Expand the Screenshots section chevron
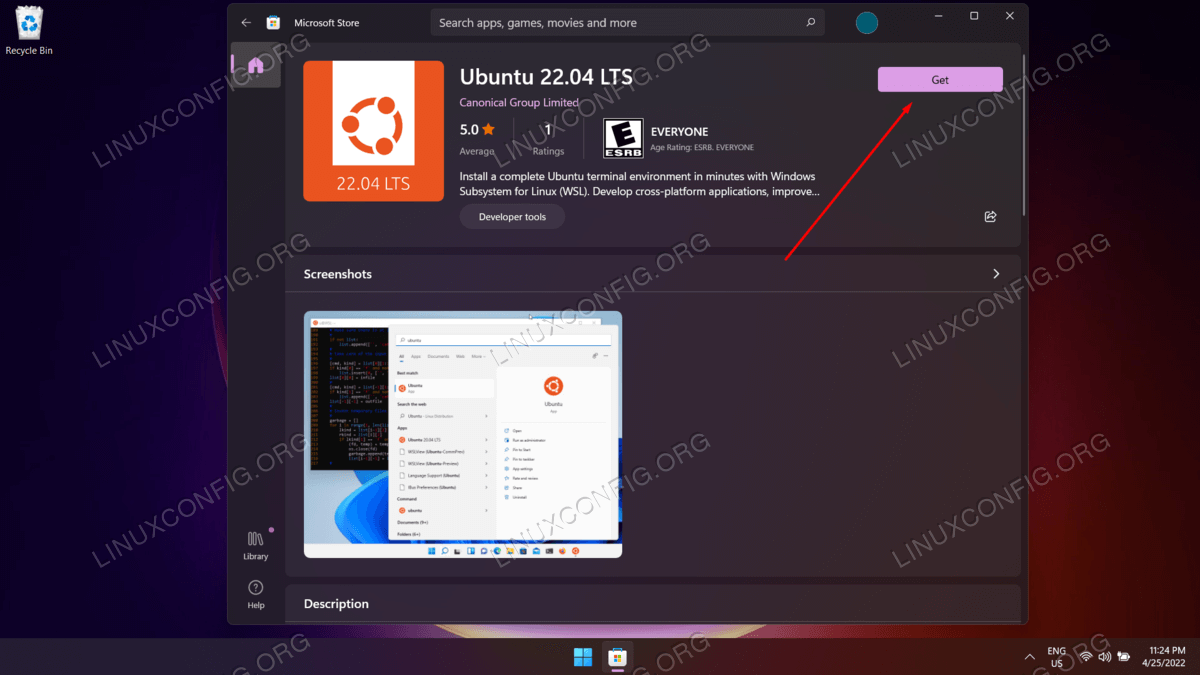This screenshot has height=675, width=1200. 996,274
